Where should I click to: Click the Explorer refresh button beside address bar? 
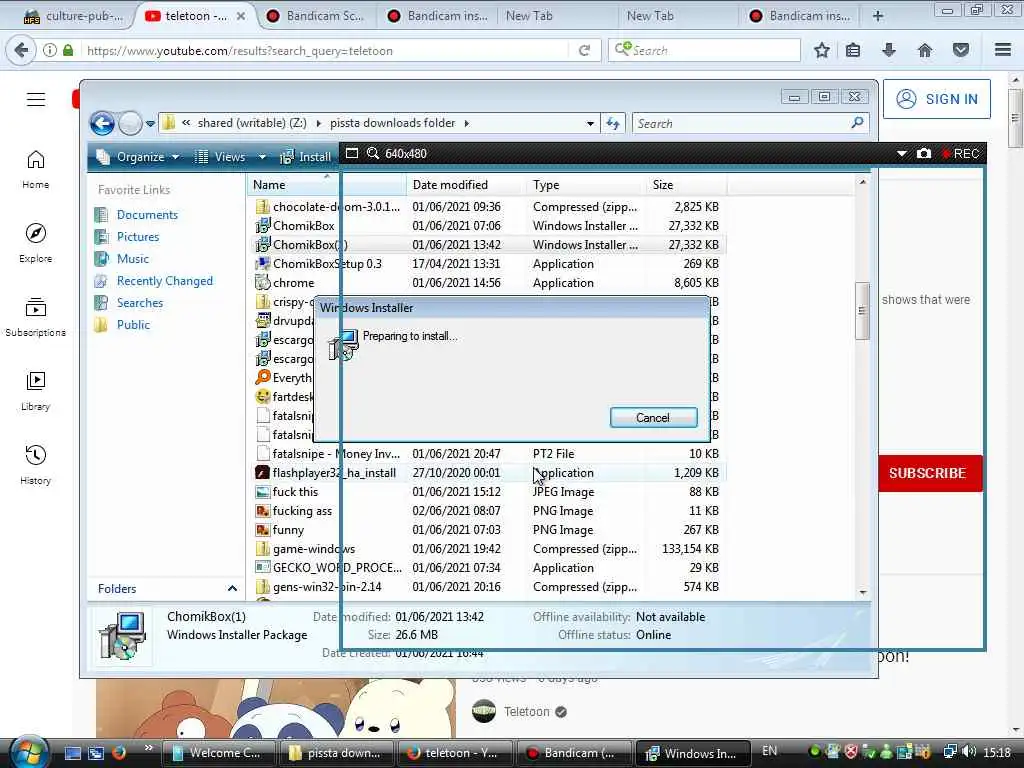[x=613, y=123]
